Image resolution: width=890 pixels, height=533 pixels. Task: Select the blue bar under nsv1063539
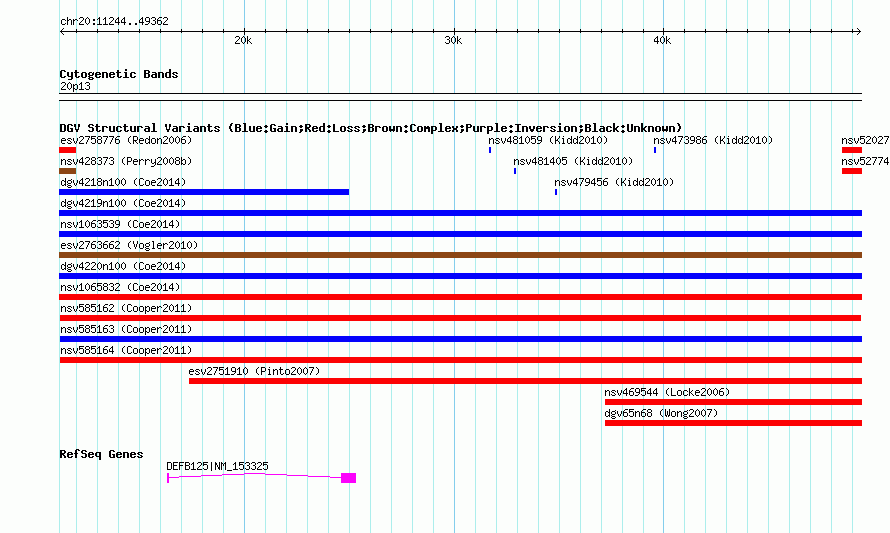pos(460,234)
